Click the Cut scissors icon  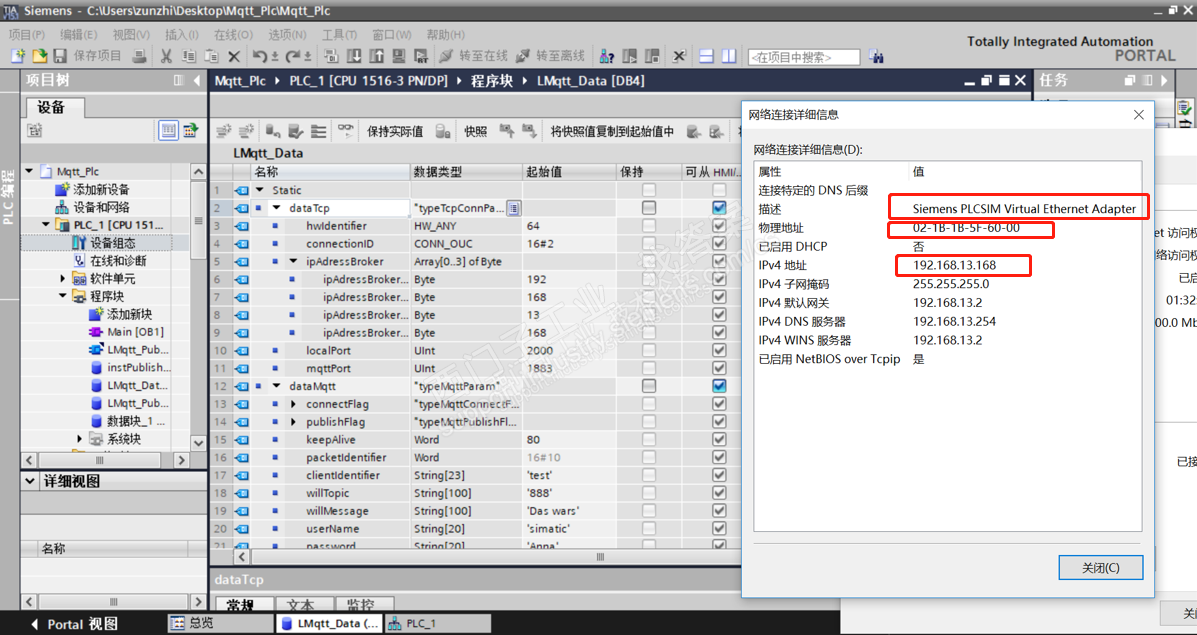[x=166, y=56]
